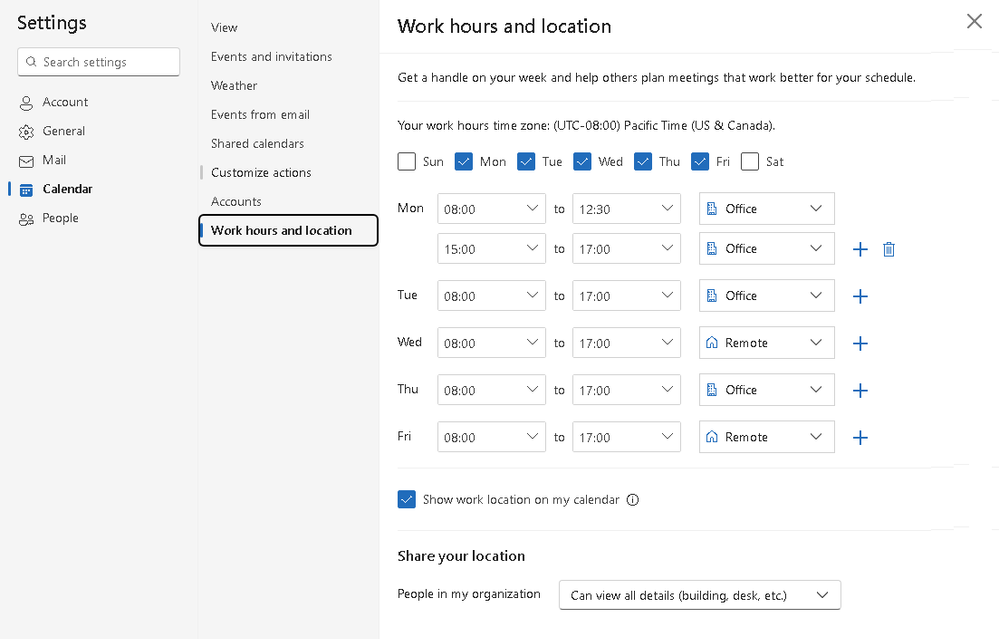Add another time slot for Friday
Image resolution: width=999 pixels, height=639 pixels.
coord(860,437)
